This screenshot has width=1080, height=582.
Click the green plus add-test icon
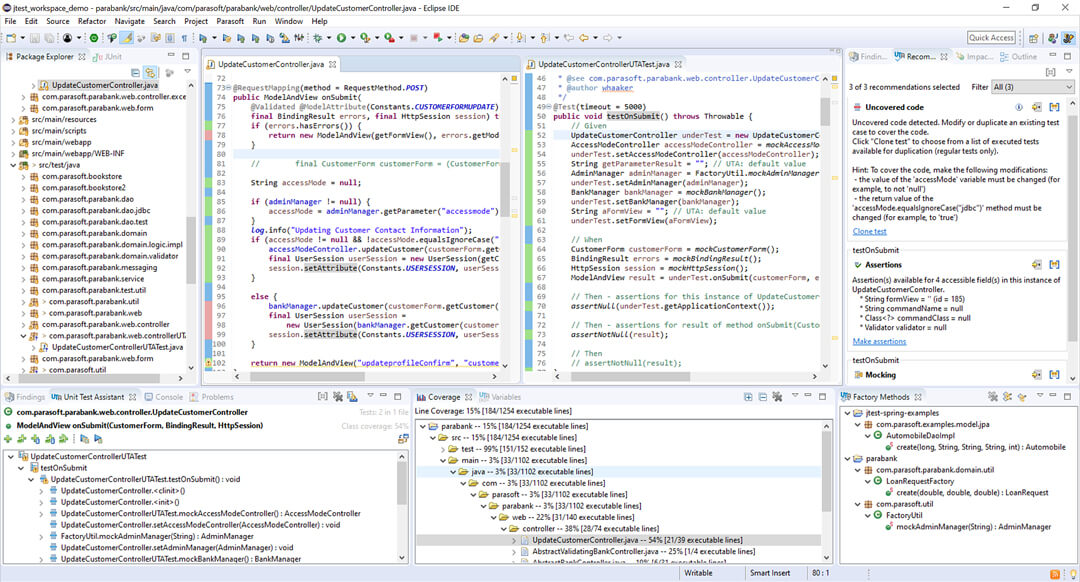(x=8, y=439)
